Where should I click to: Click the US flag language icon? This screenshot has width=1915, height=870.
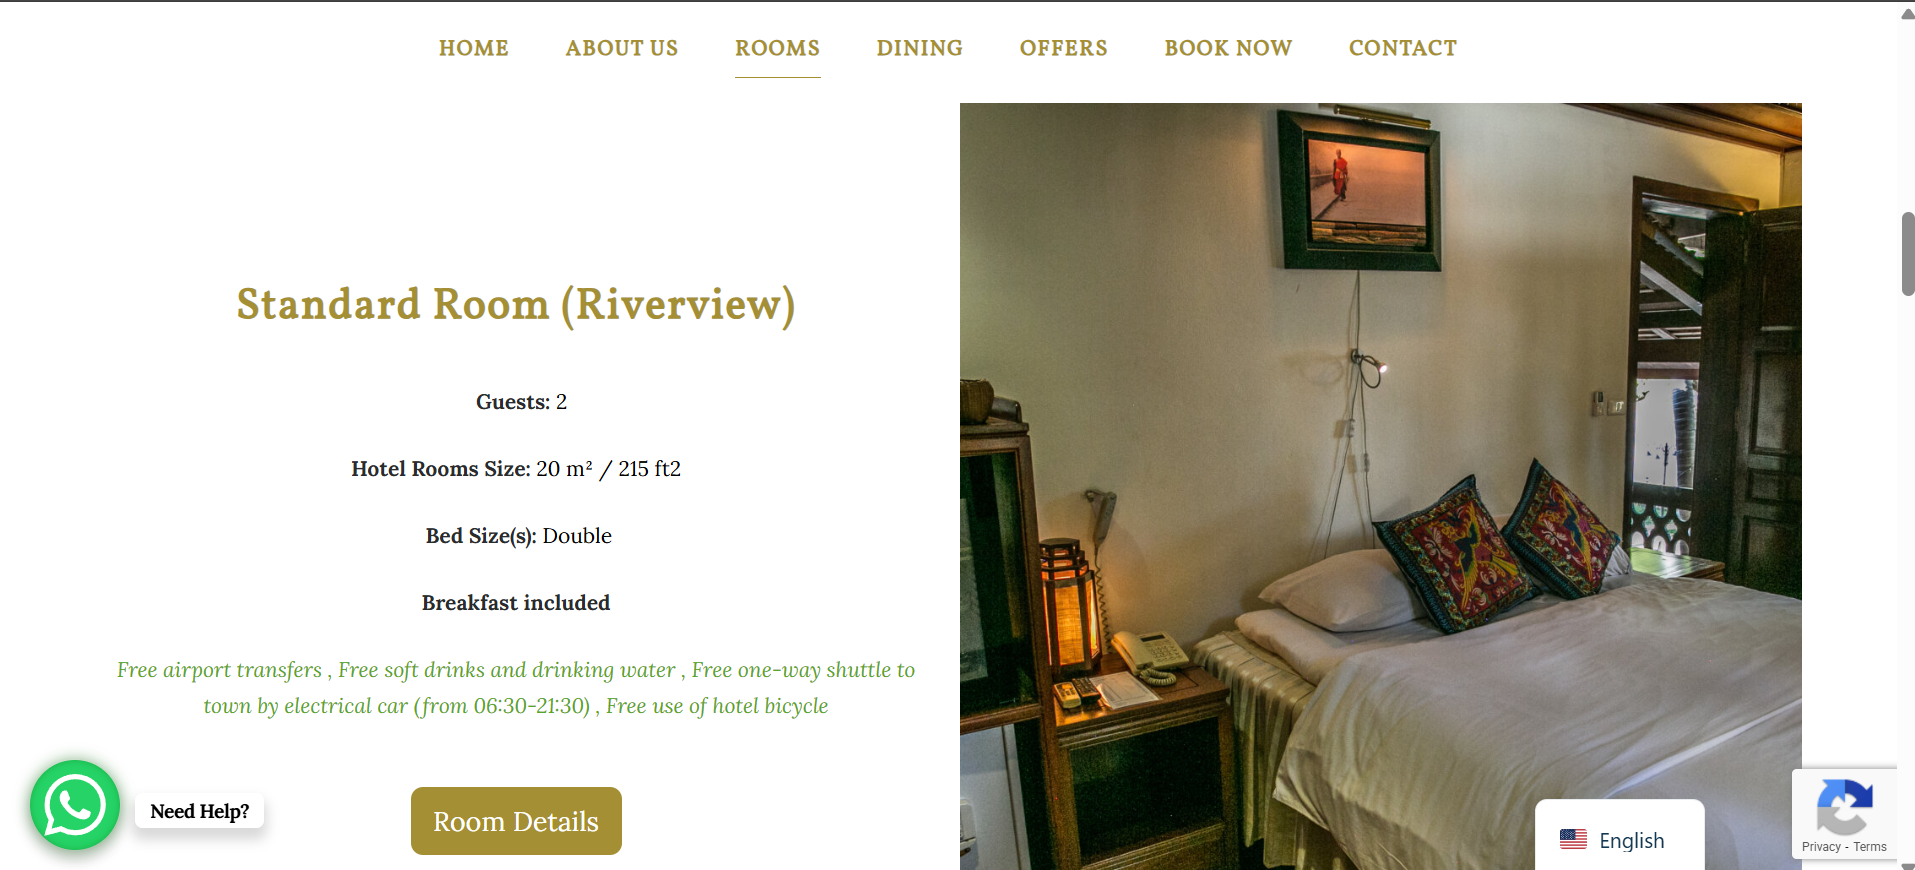(x=1573, y=840)
